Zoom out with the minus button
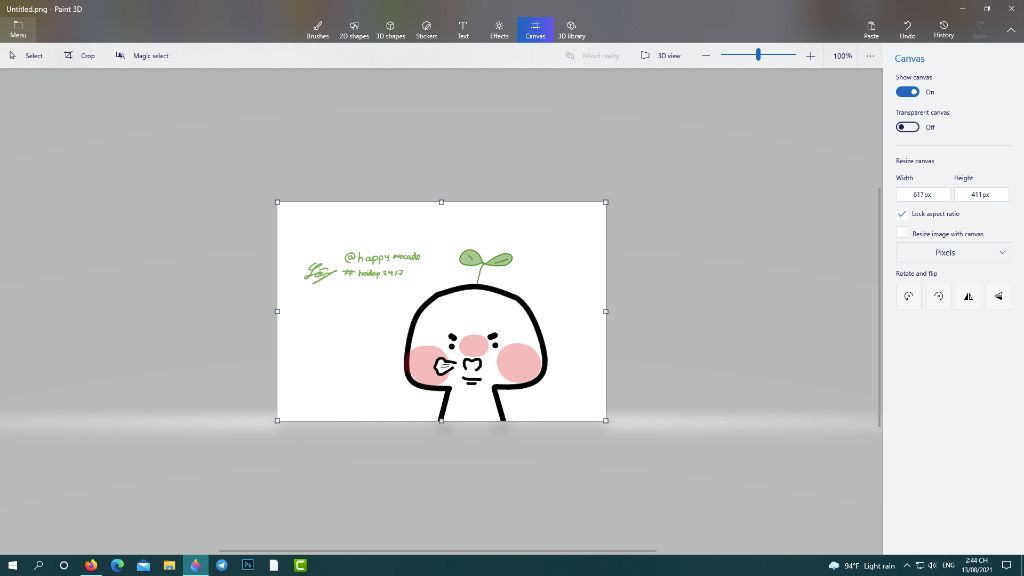The width and height of the screenshot is (1024, 576). (x=706, y=56)
